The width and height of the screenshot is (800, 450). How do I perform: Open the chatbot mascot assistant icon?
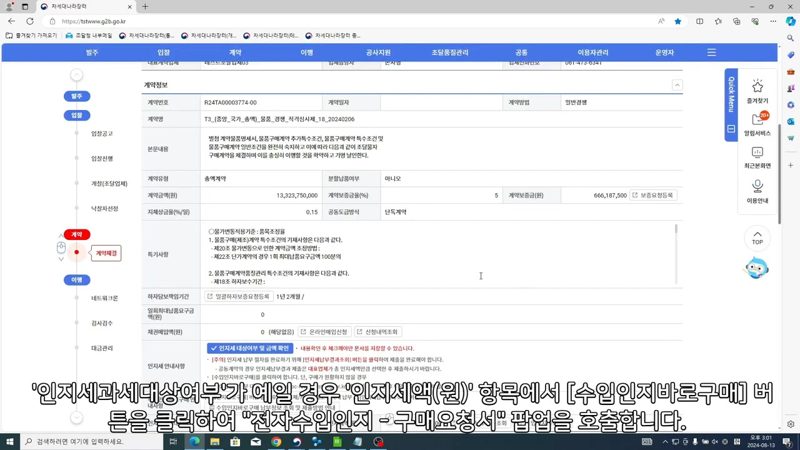click(757, 268)
